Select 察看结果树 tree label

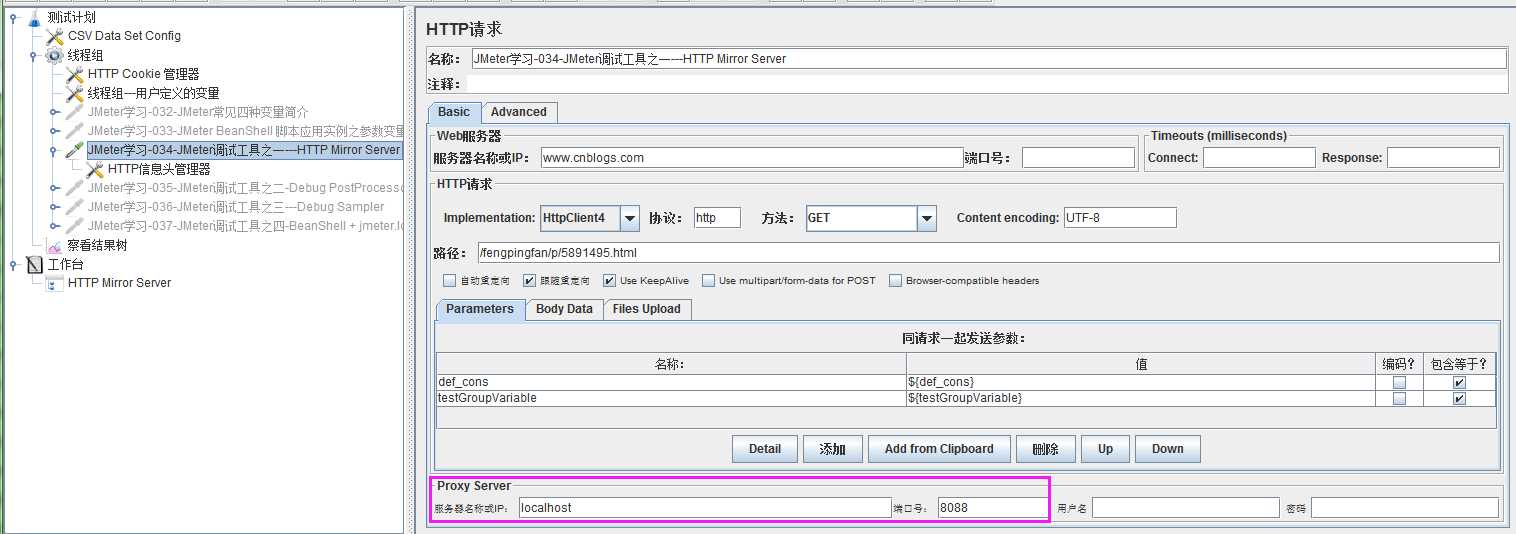[97, 245]
